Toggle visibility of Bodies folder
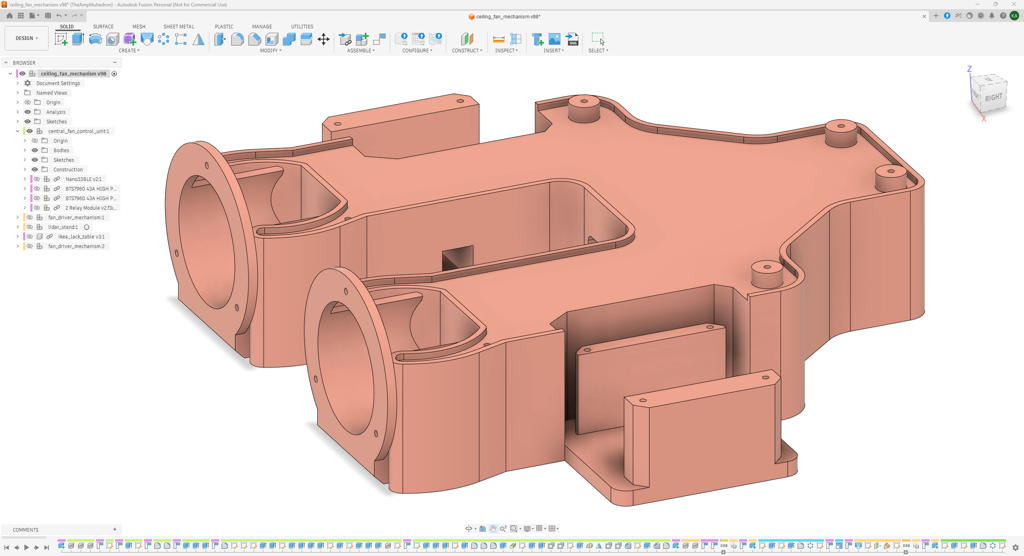The width and height of the screenshot is (1024, 556). point(35,150)
